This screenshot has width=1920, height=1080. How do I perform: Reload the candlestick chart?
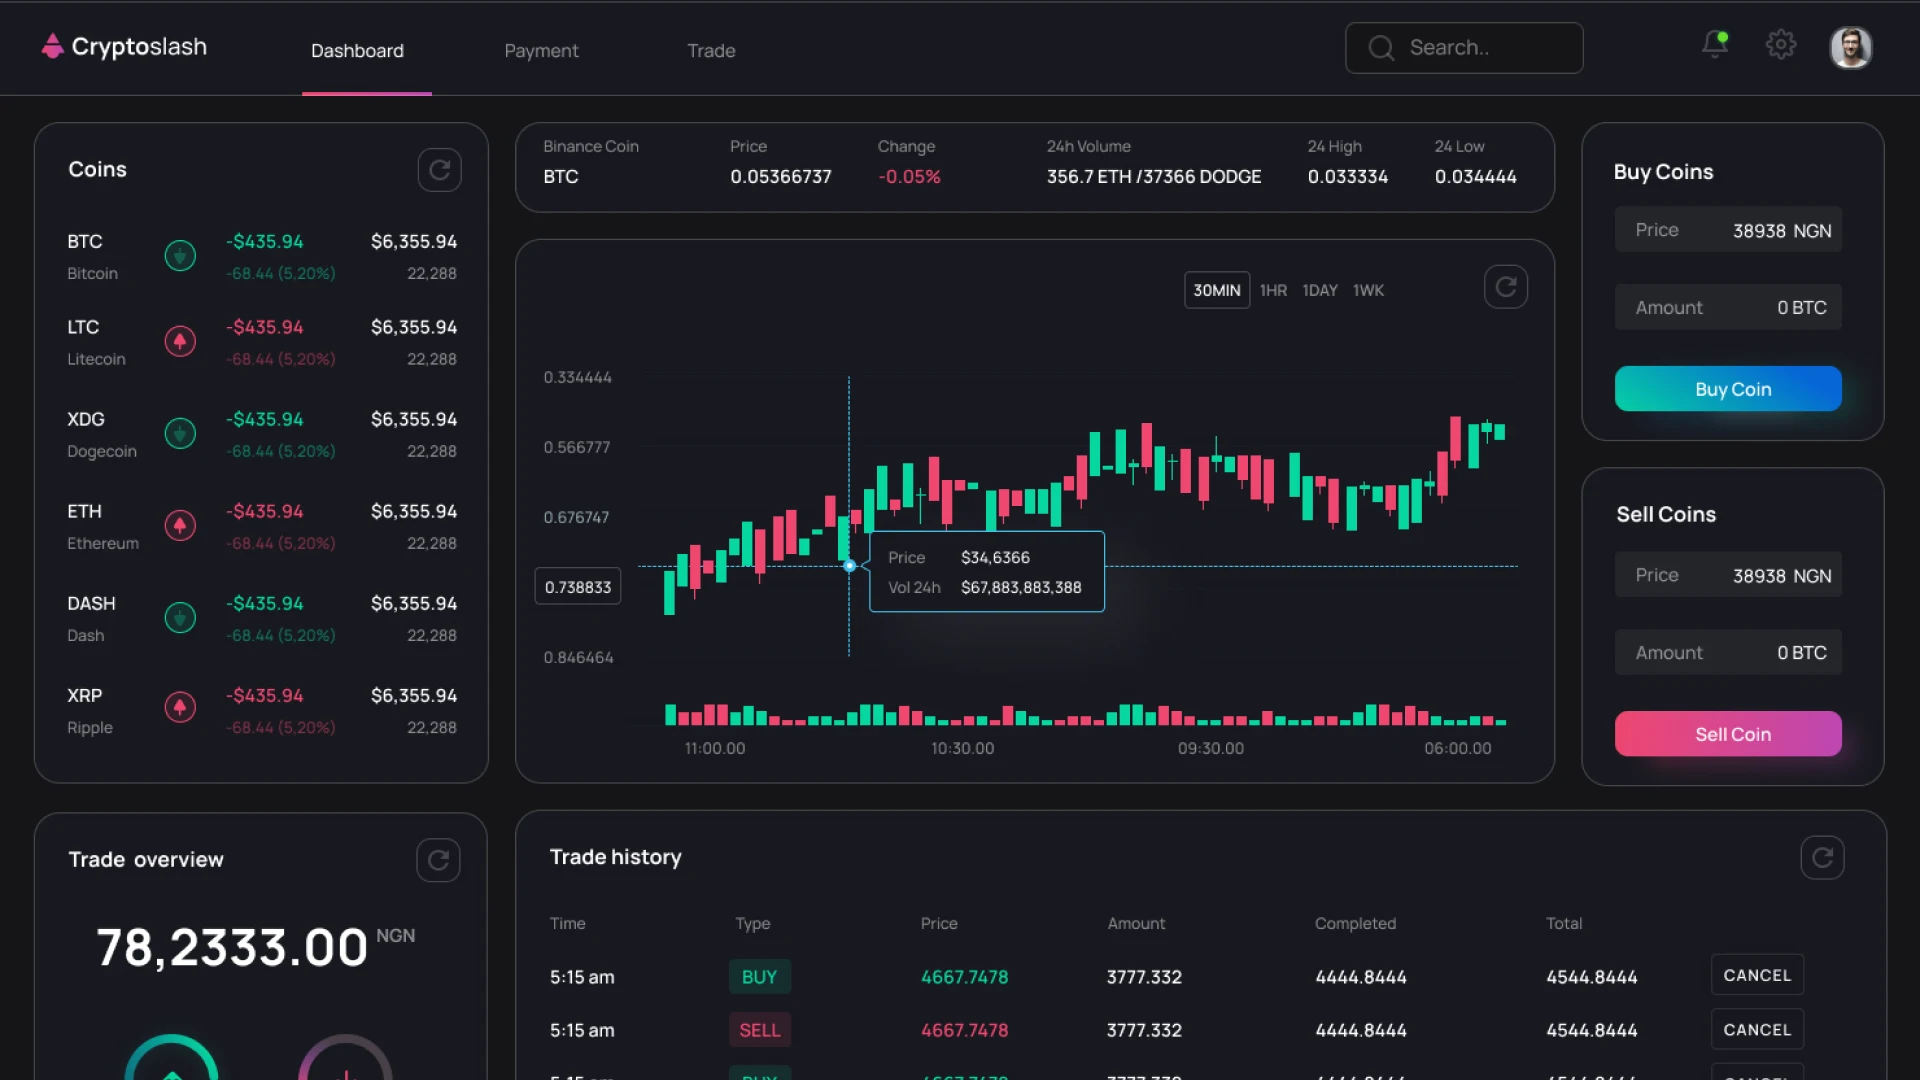(1506, 287)
